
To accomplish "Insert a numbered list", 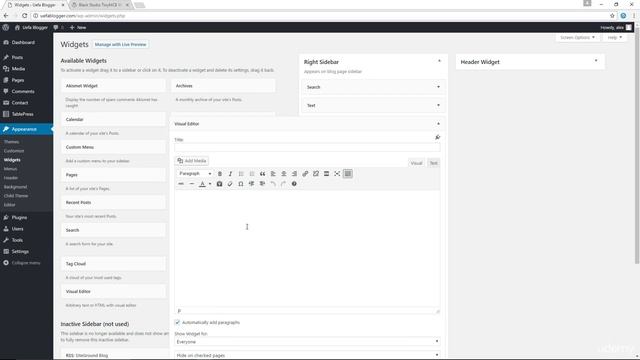I will pos(252,174).
